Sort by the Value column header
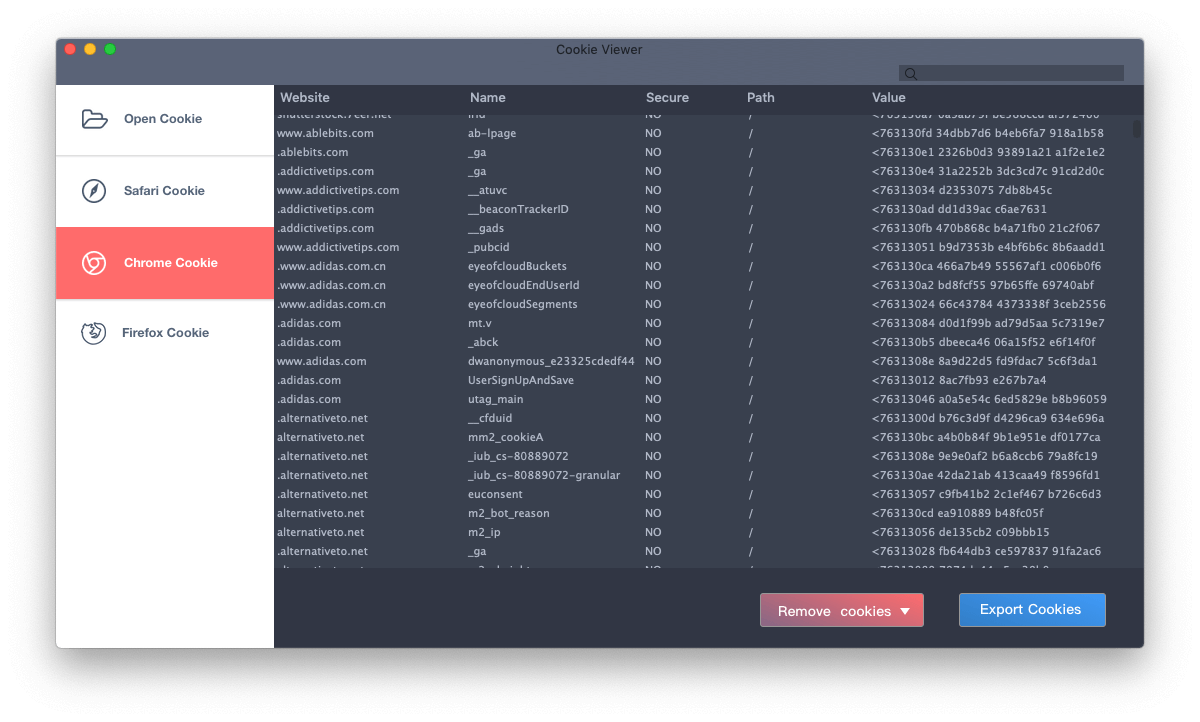The image size is (1200, 722). [889, 98]
